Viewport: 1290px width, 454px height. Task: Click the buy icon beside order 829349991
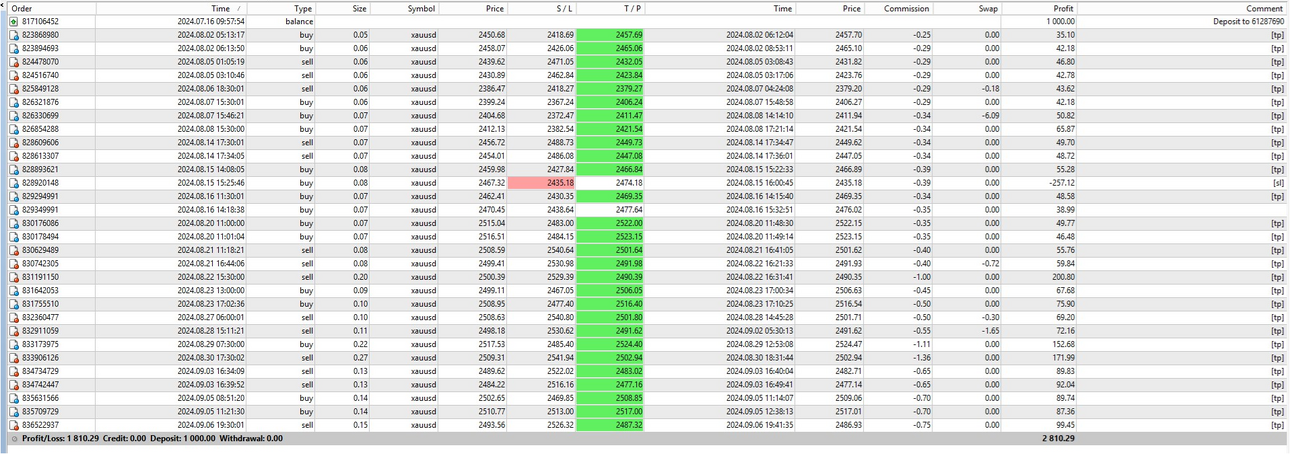click(x=13, y=210)
